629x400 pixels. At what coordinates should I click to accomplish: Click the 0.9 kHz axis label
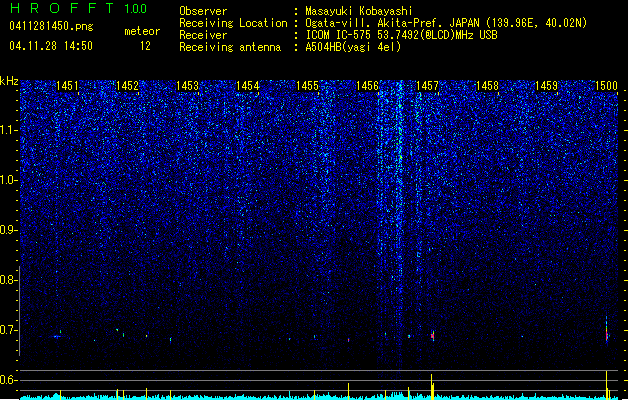coord(8,230)
